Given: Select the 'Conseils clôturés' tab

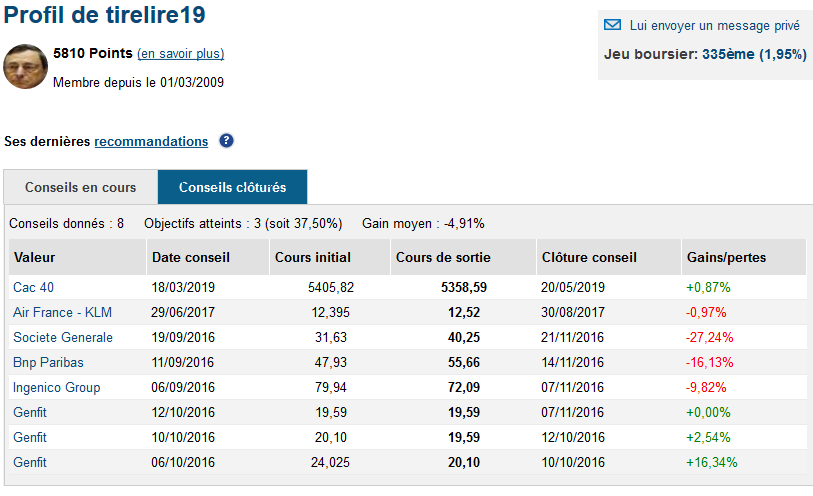Looking at the screenshot, I should pos(232,187).
